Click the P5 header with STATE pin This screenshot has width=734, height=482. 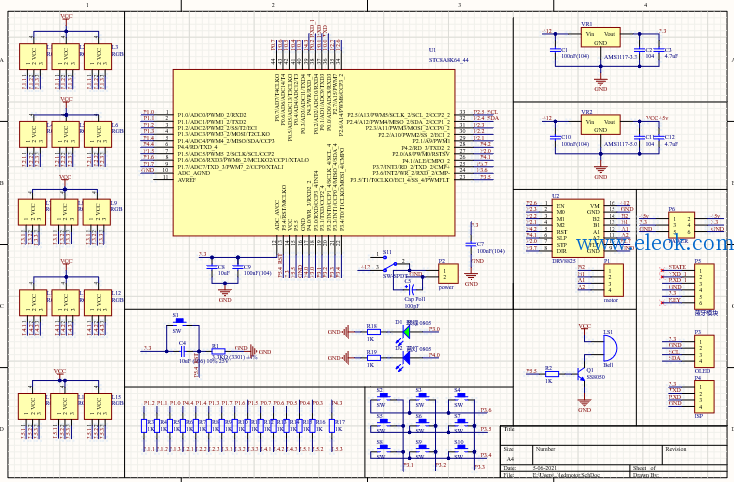[704, 286]
